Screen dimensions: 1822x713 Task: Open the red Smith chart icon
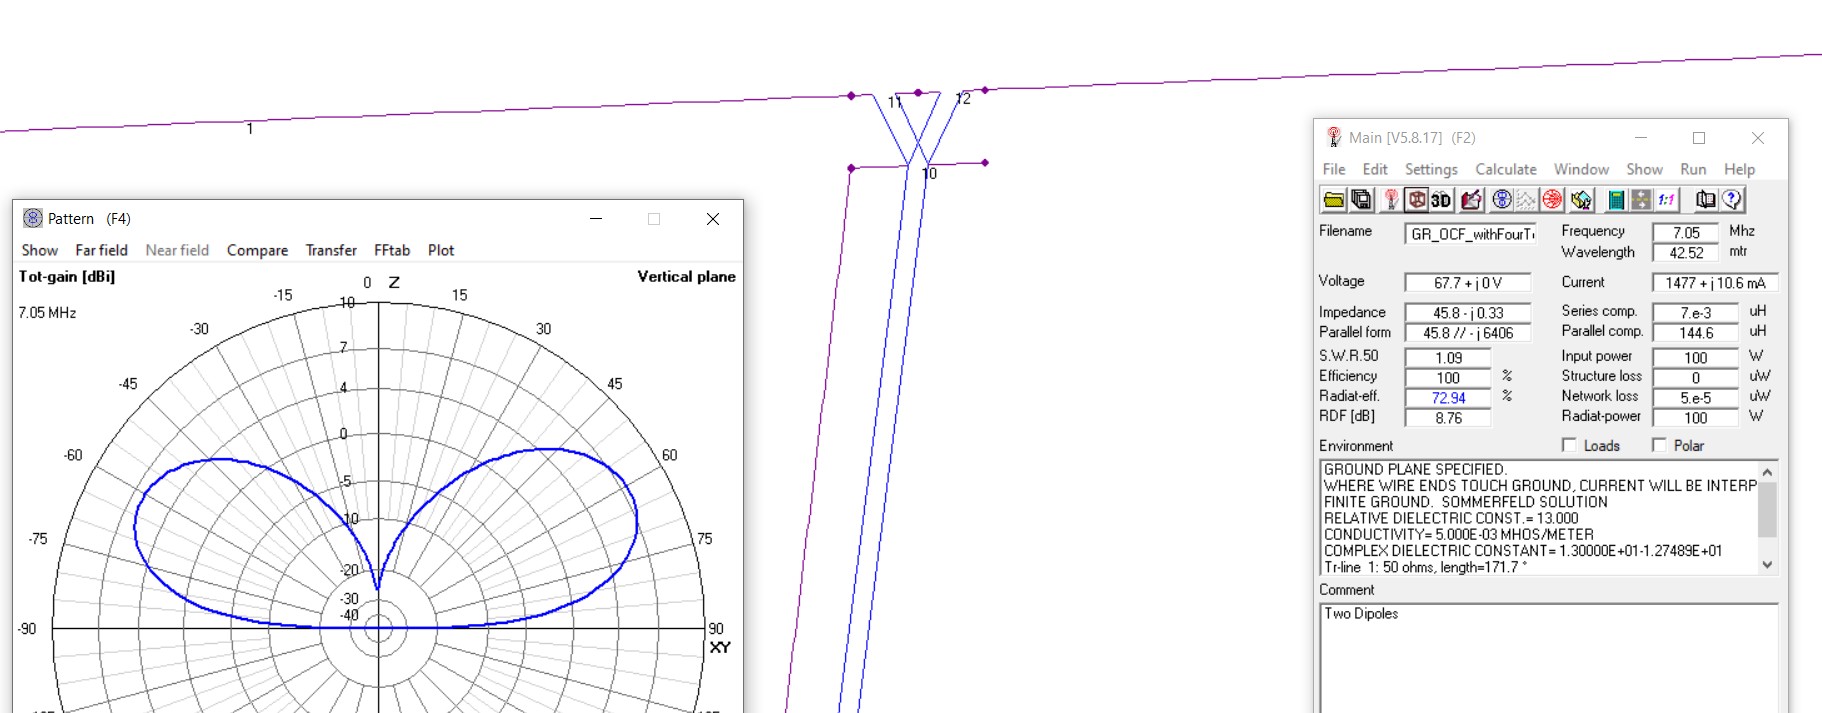tap(1552, 200)
